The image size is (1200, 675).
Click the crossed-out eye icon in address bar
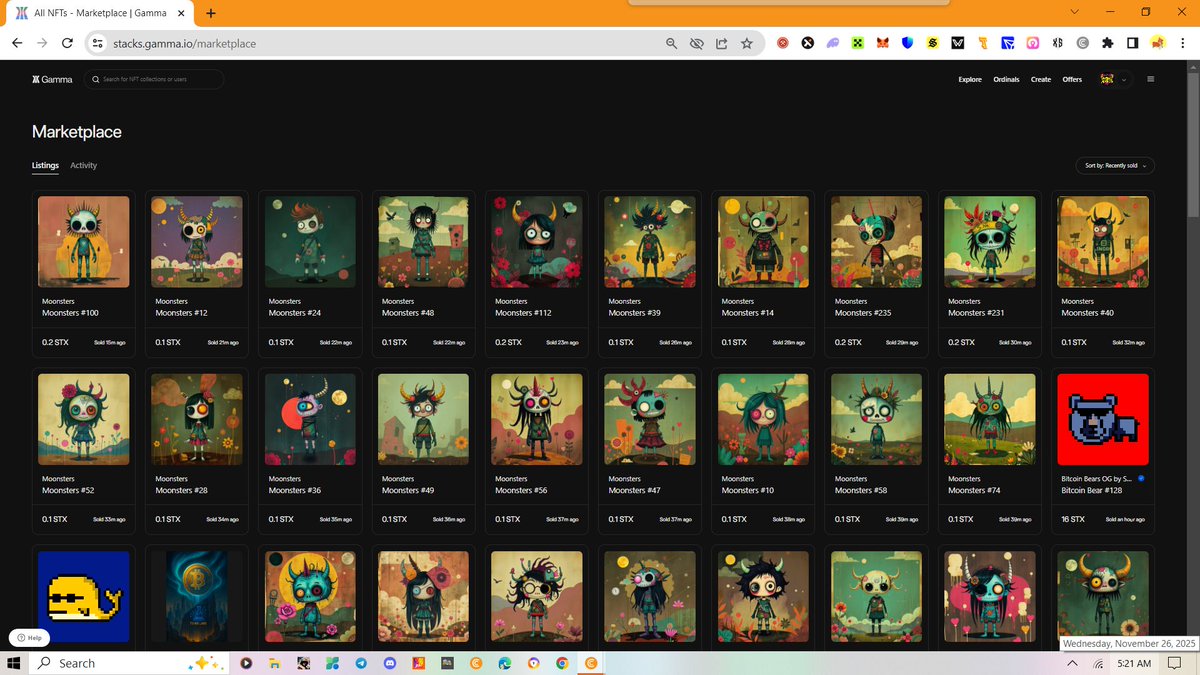point(697,43)
